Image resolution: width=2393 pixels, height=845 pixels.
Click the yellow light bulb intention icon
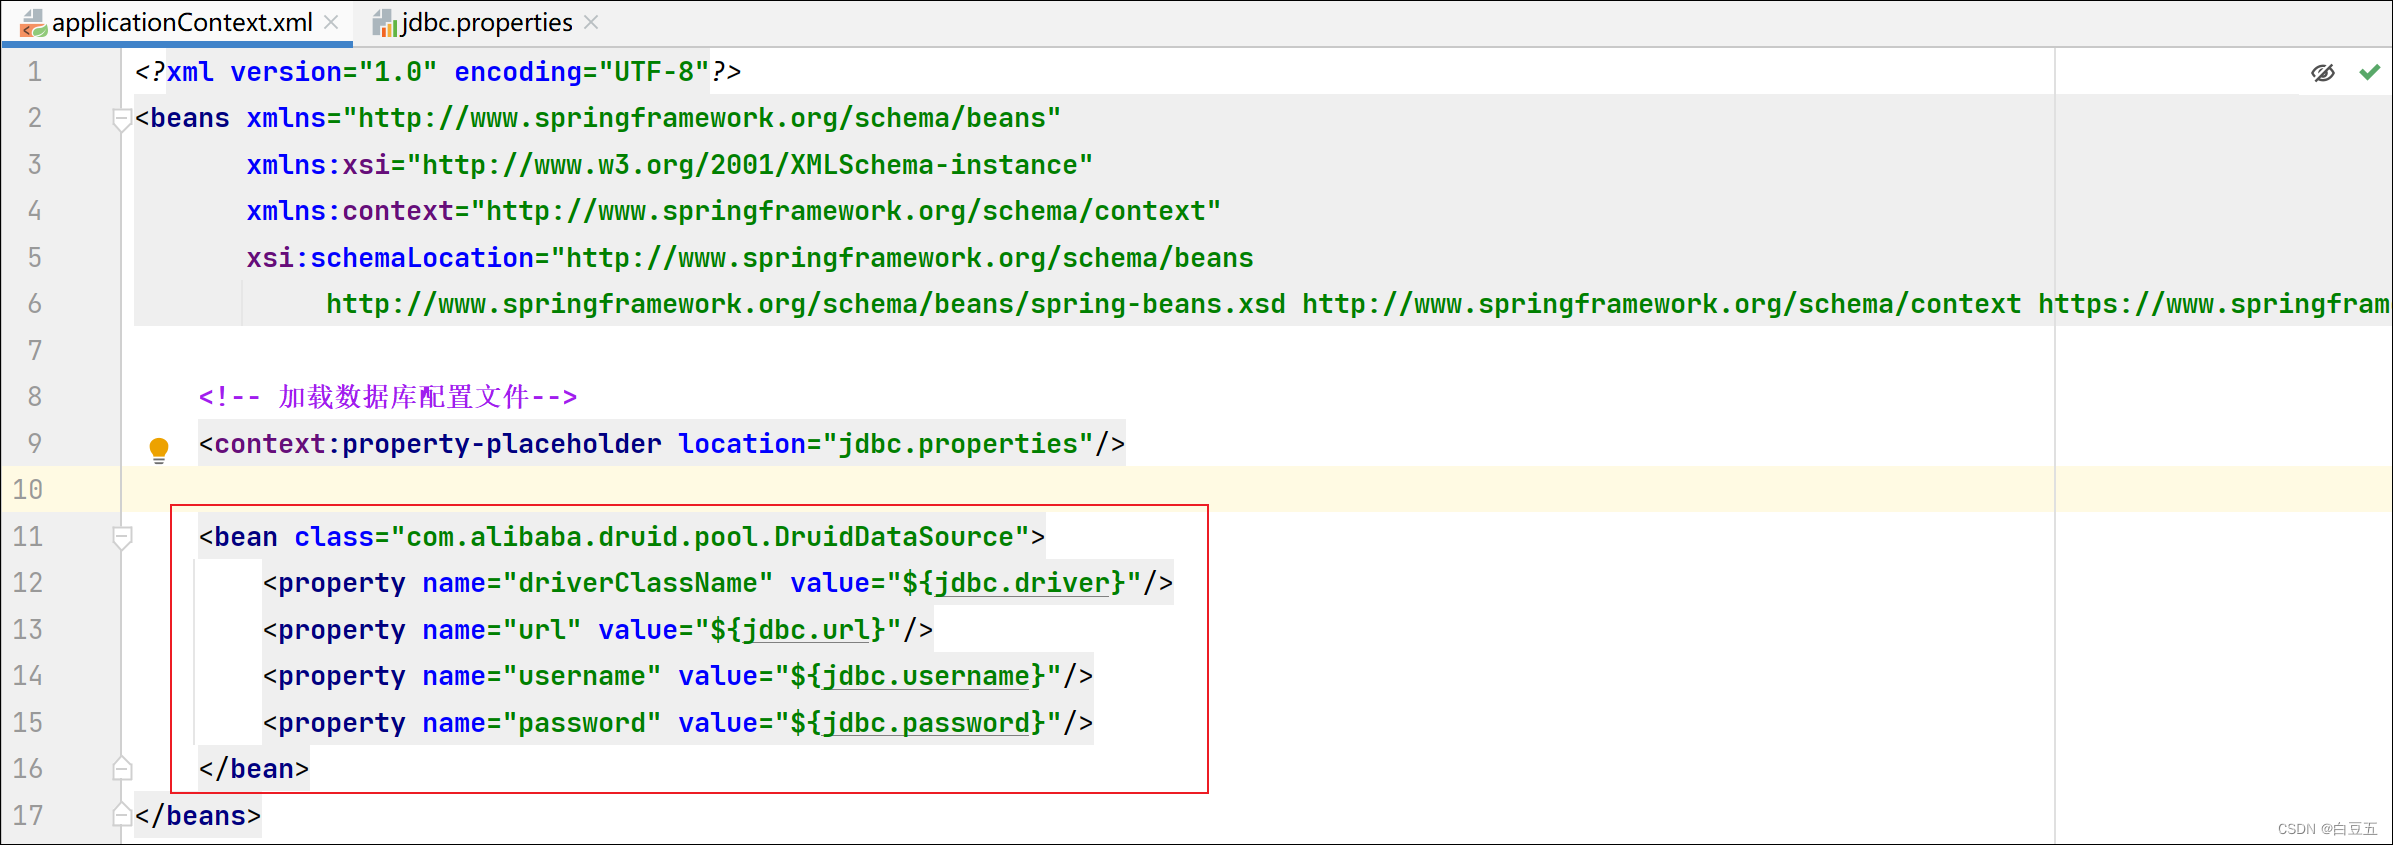(158, 449)
